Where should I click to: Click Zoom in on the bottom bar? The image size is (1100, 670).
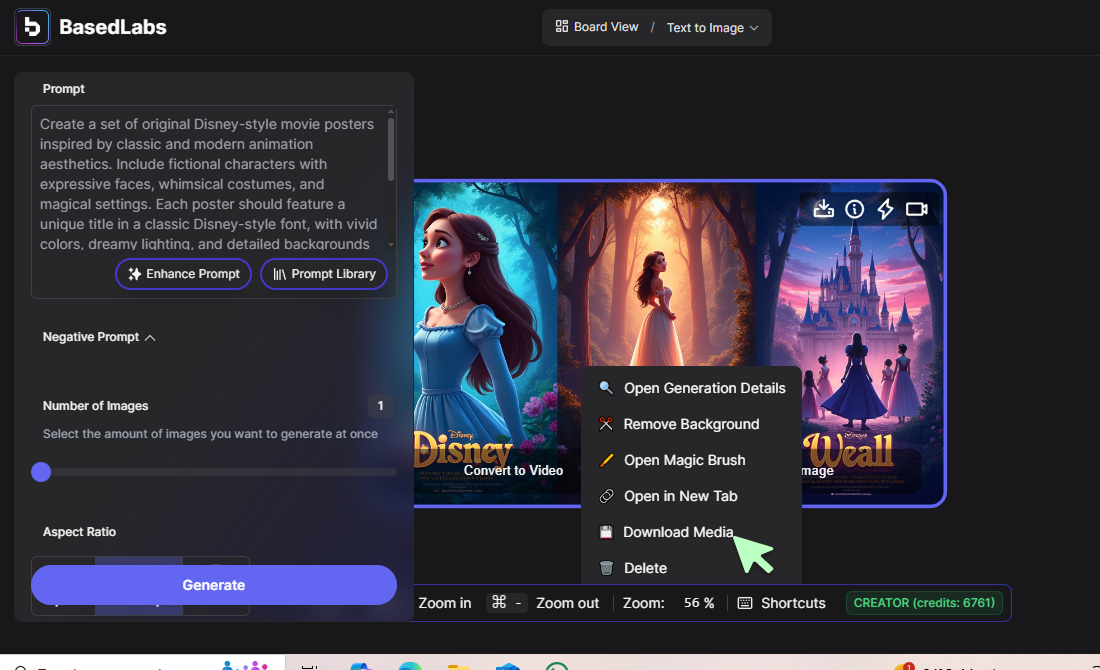coord(445,603)
